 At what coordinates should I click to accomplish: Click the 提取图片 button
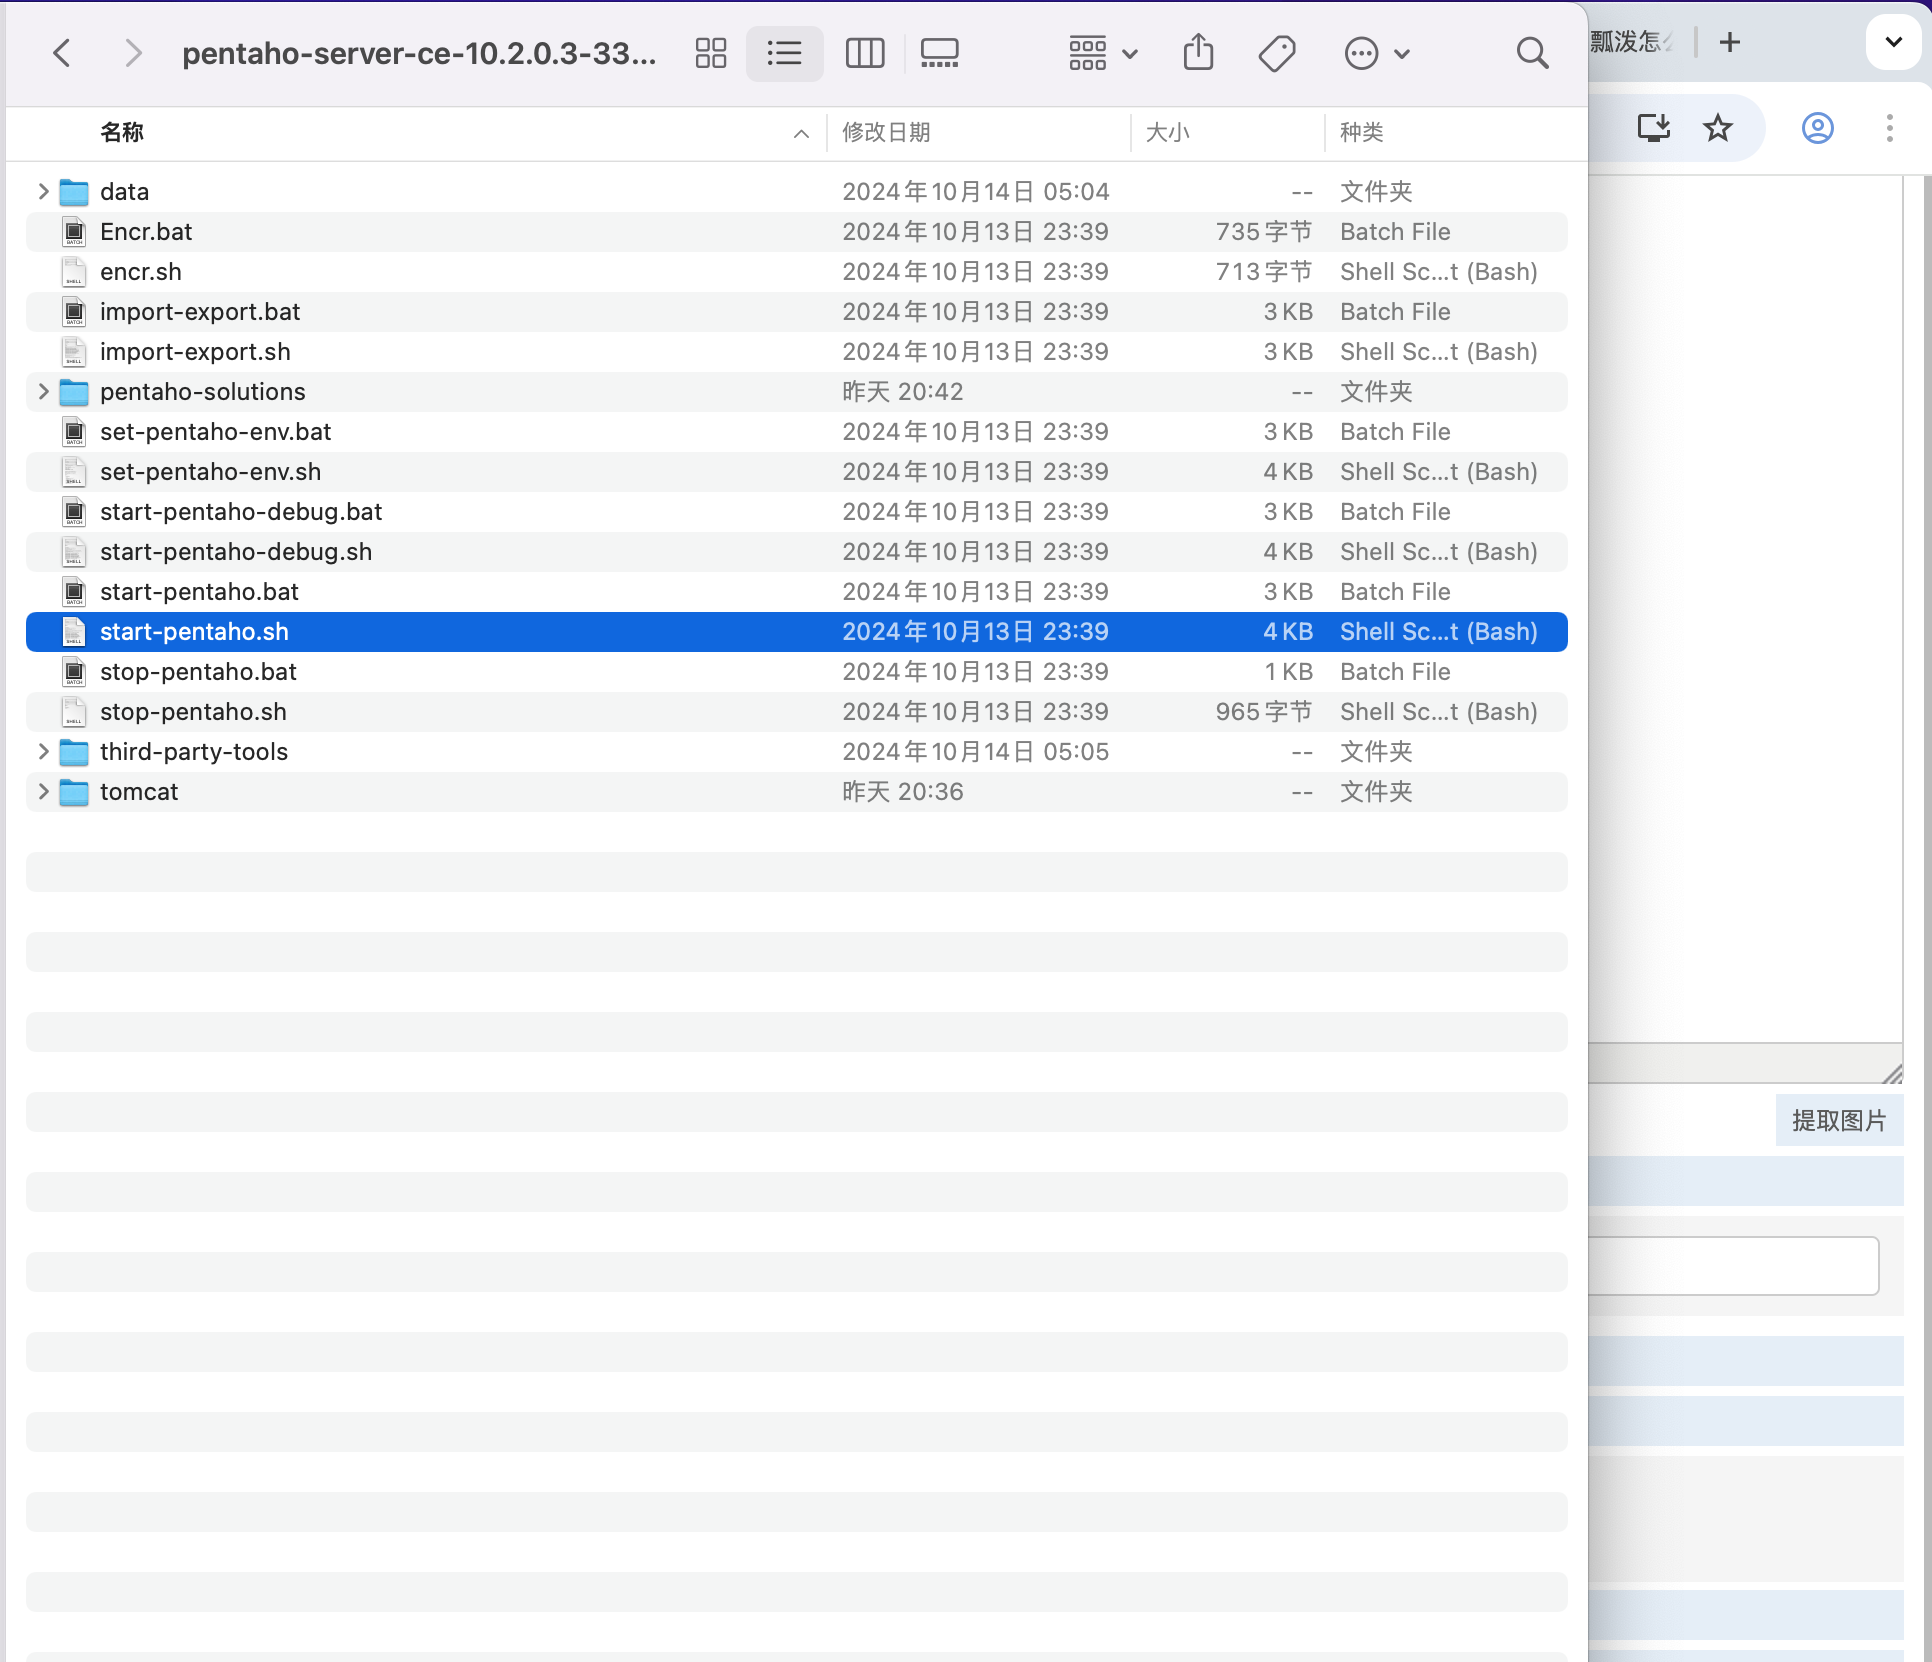(1838, 1120)
